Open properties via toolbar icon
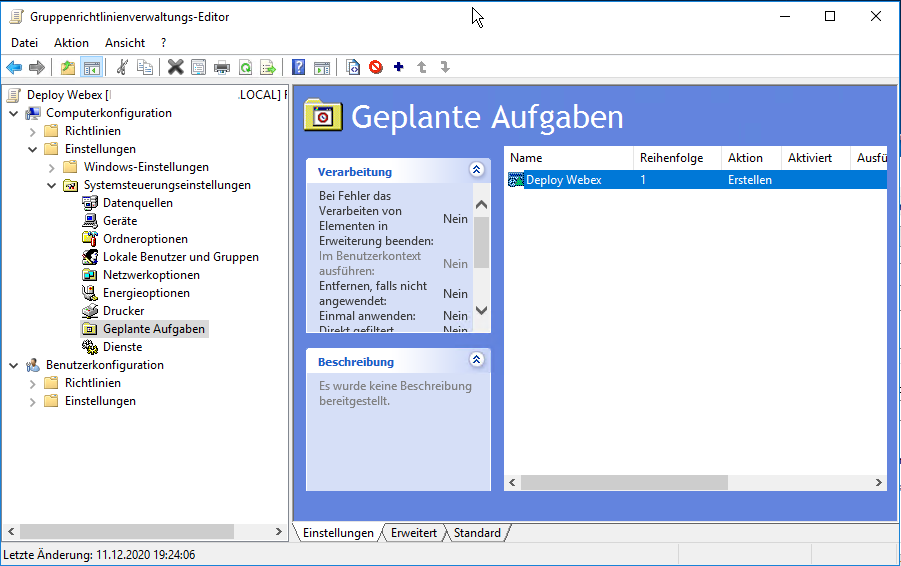Image resolution: width=901 pixels, height=566 pixels. click(x=198, y=68)
